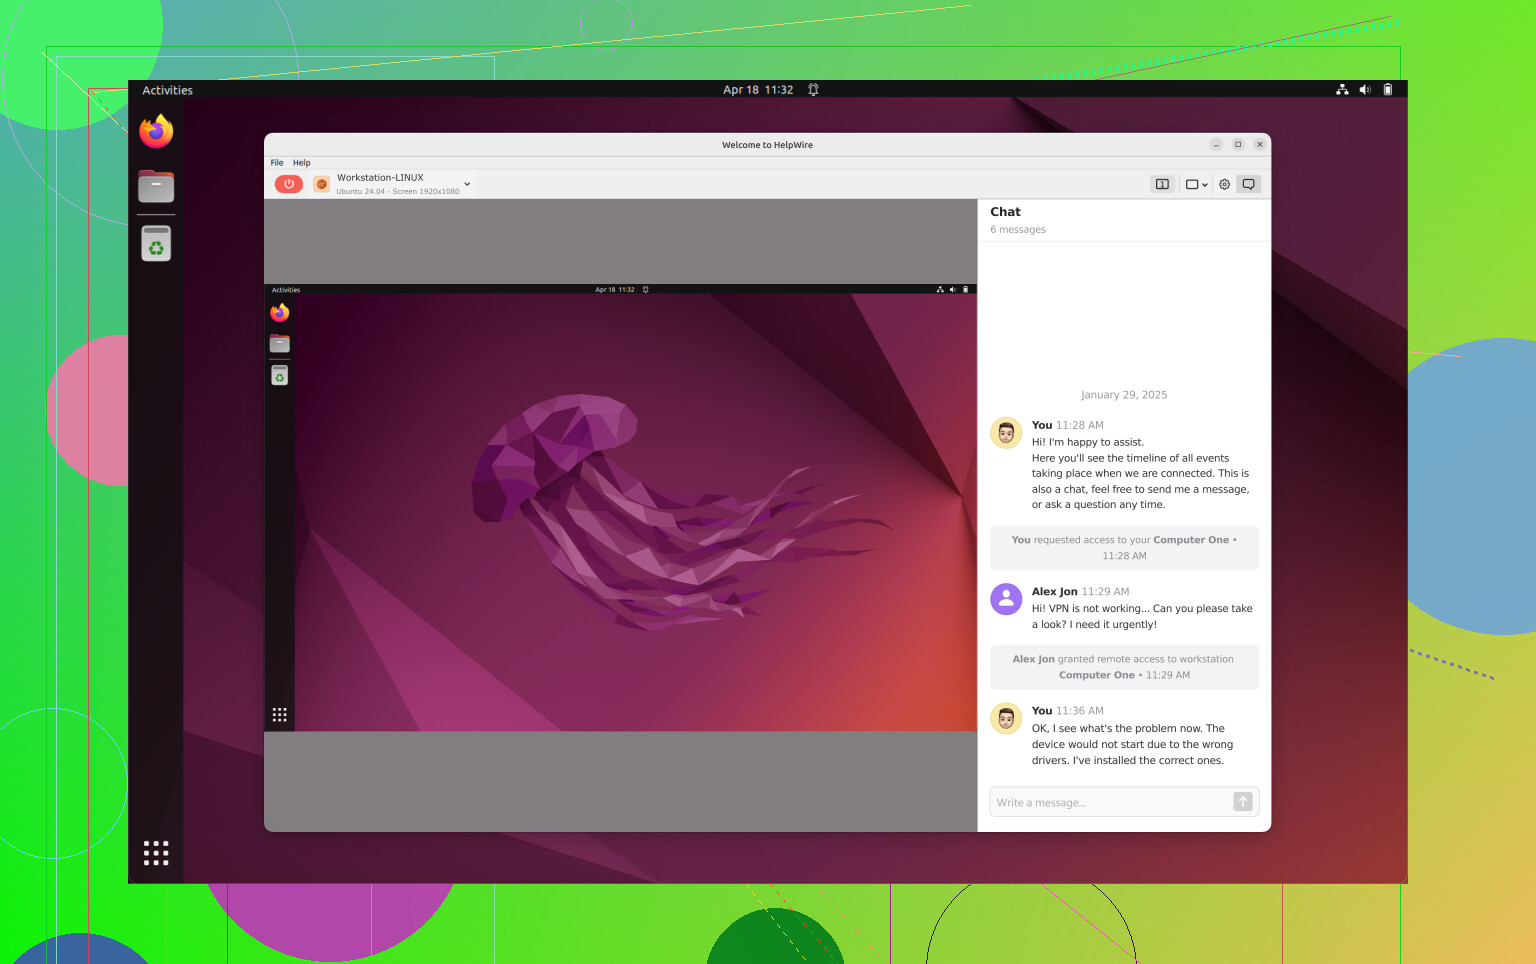The height and width of the screenshot is (964, 1536).
Task: Click the Write a message field
Action: (x=1111, y=802)
